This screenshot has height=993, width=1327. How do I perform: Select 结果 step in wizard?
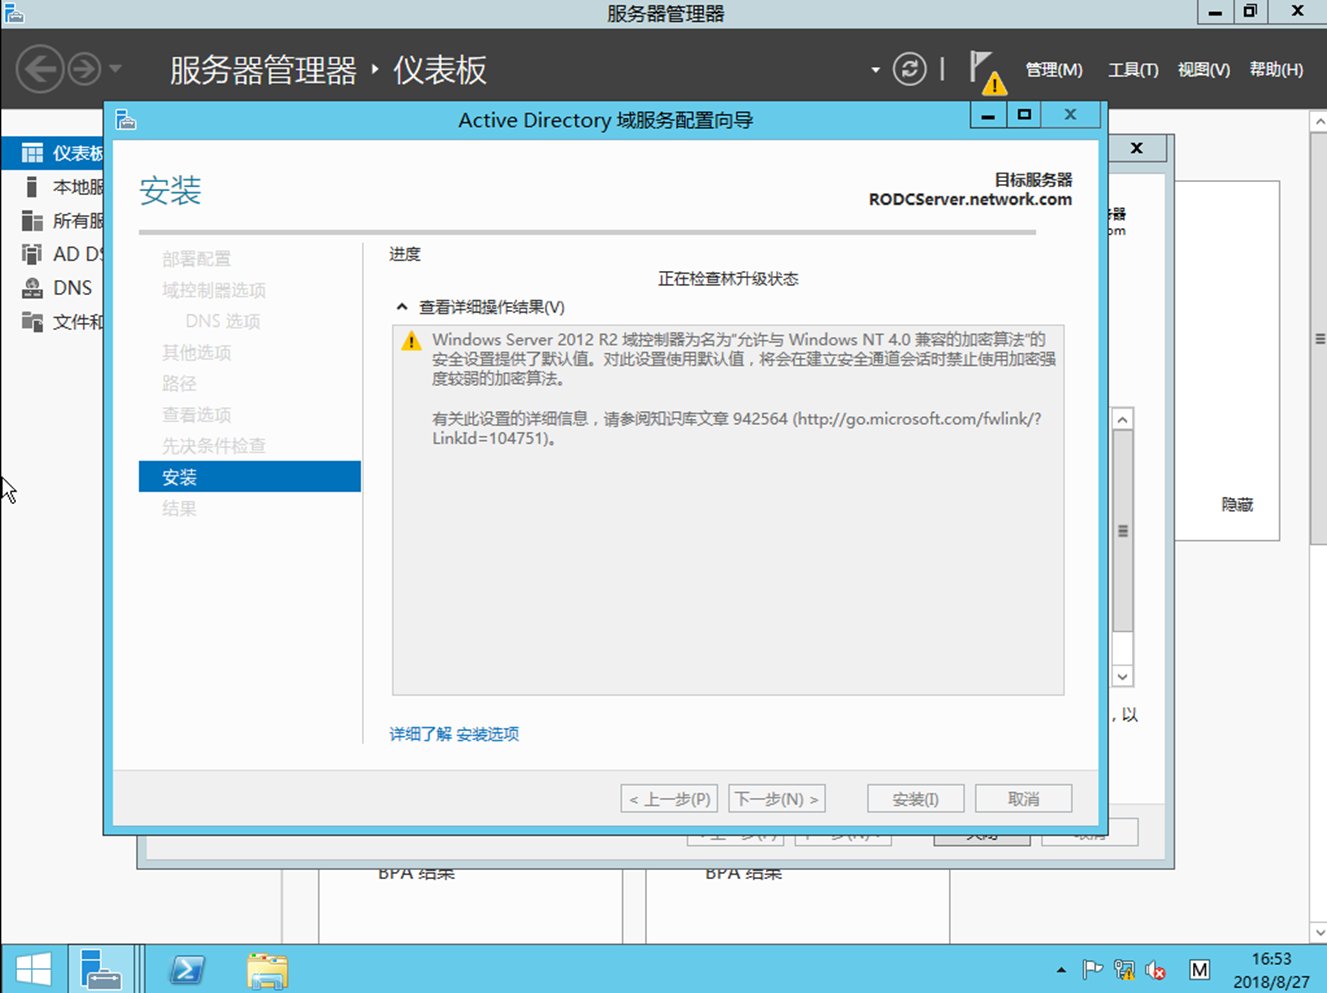(x=180, y=508)
